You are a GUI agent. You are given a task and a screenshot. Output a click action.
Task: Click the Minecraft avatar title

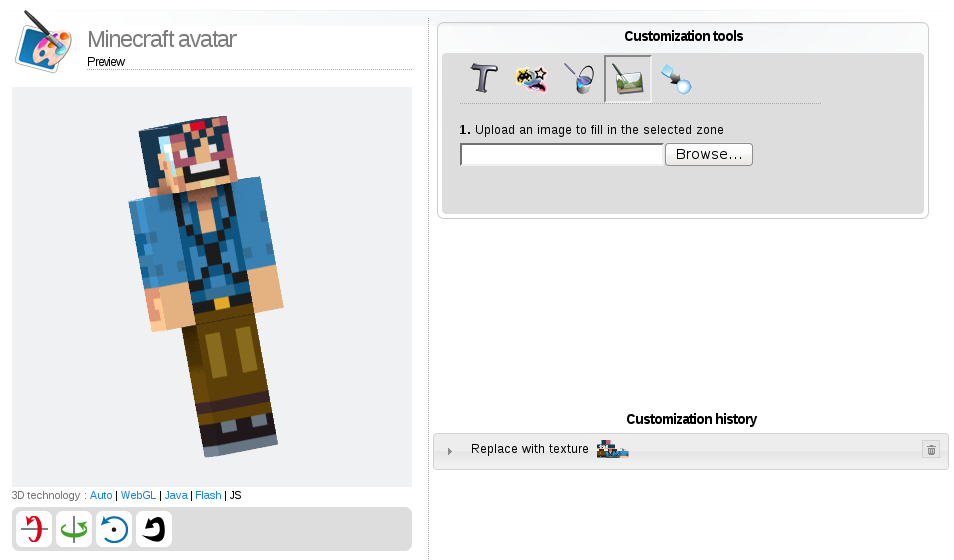(162, 39)
